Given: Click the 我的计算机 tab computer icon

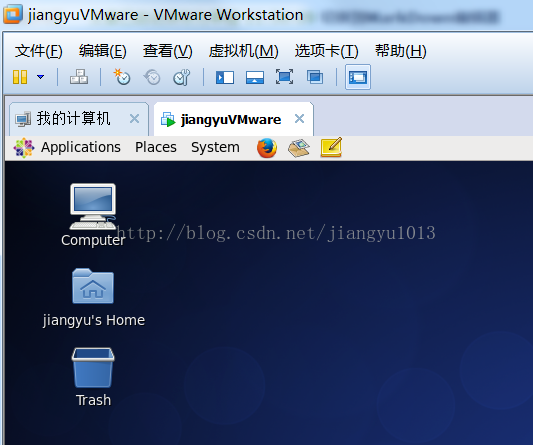Looking at the screenshot, I should point(23,119).
